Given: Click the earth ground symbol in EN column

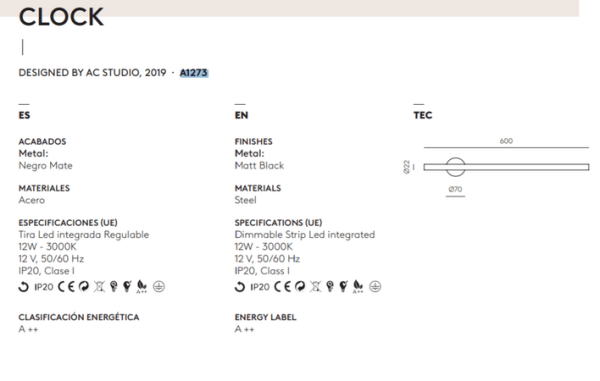Looking at the screenshot, I should 375,287.
